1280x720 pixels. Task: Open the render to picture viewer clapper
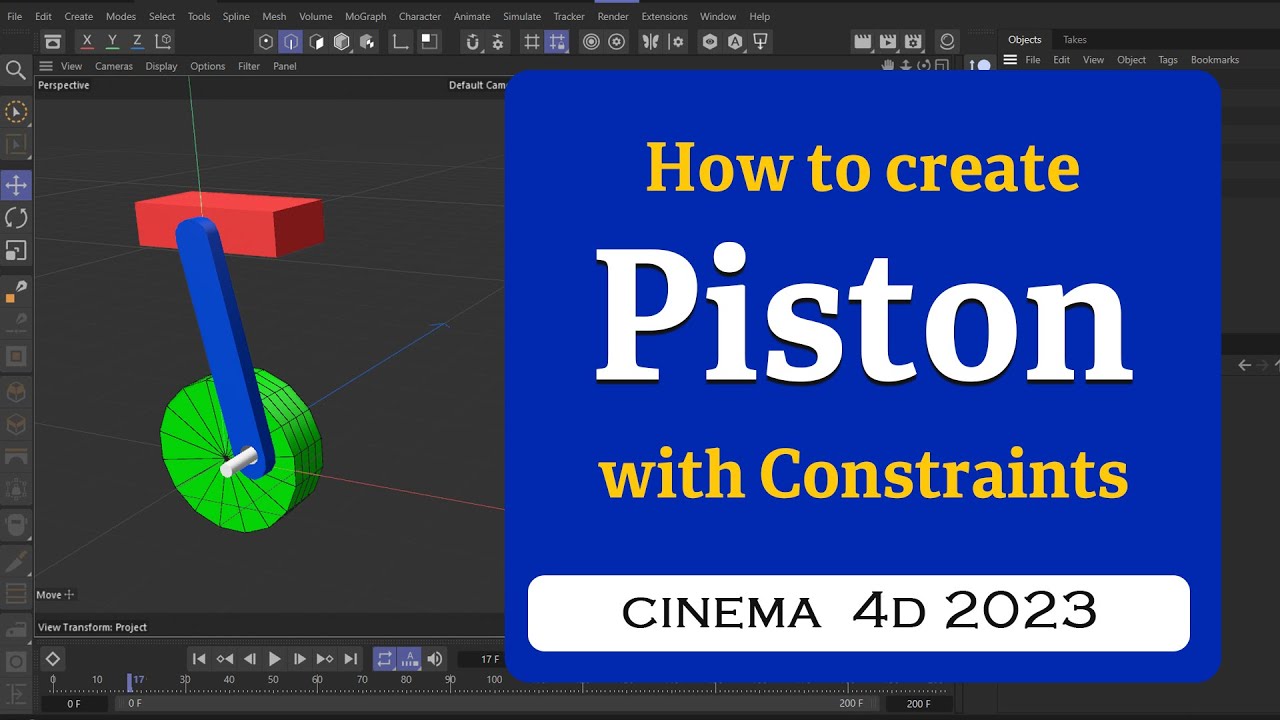[888, 41]
